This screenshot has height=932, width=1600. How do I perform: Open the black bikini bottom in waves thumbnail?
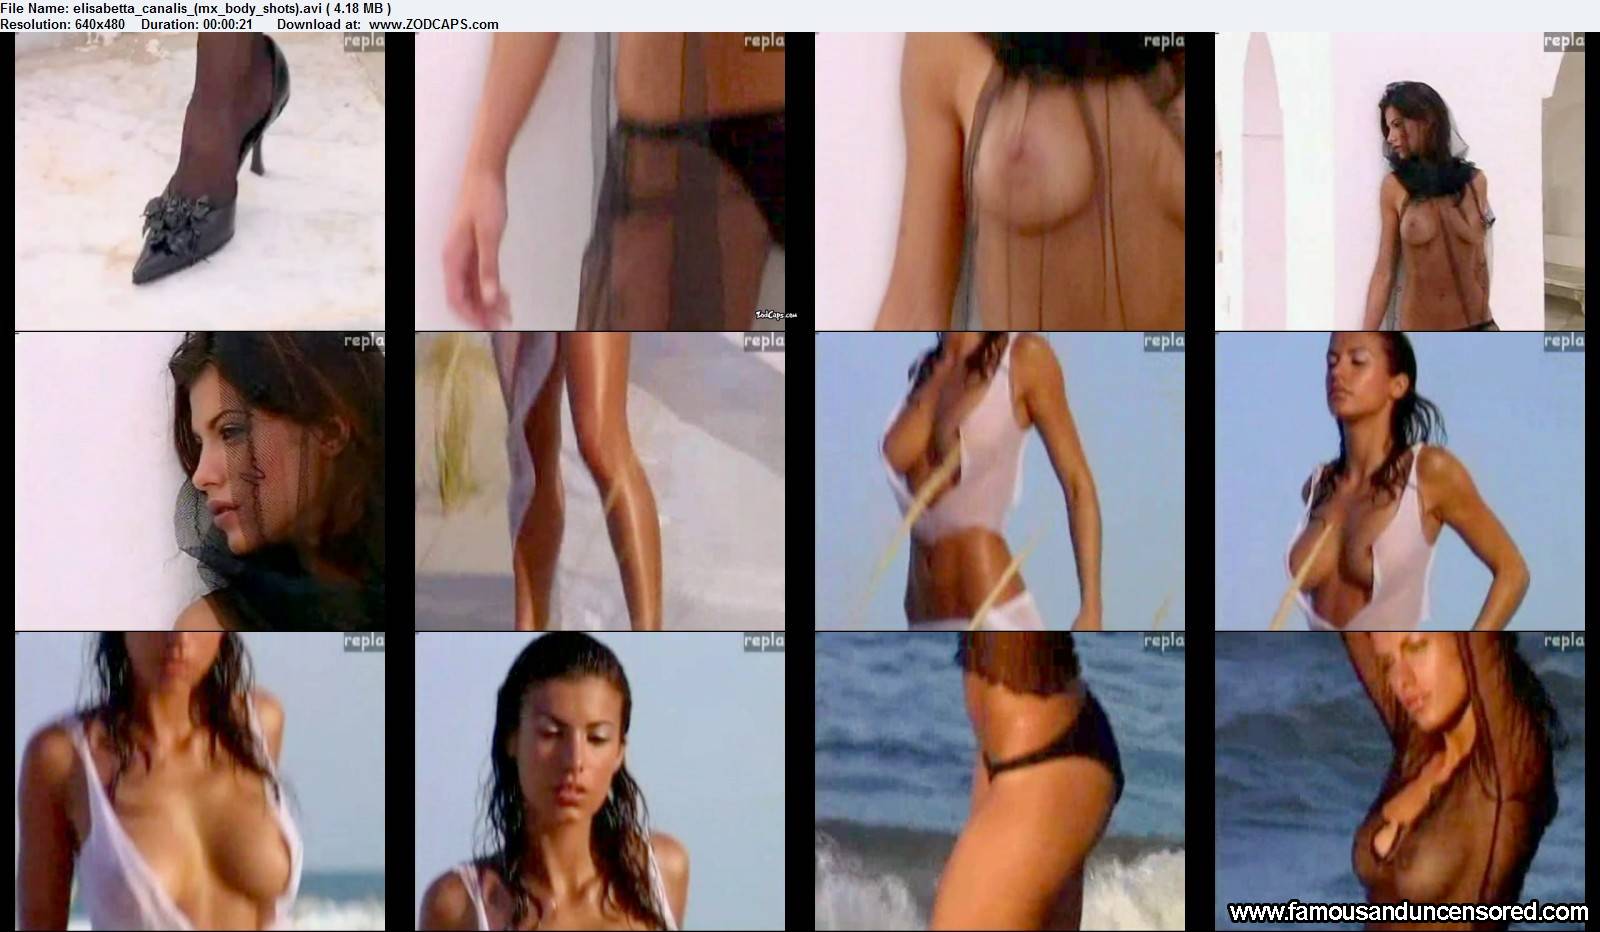[x=999, y=781]
